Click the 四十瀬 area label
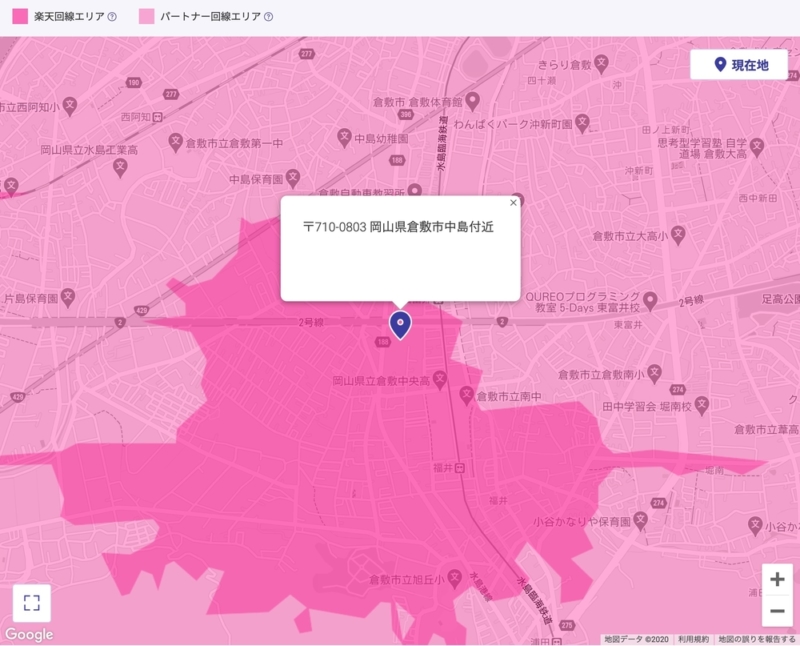This screenshot has height=646, width=800. coord(541,81)
